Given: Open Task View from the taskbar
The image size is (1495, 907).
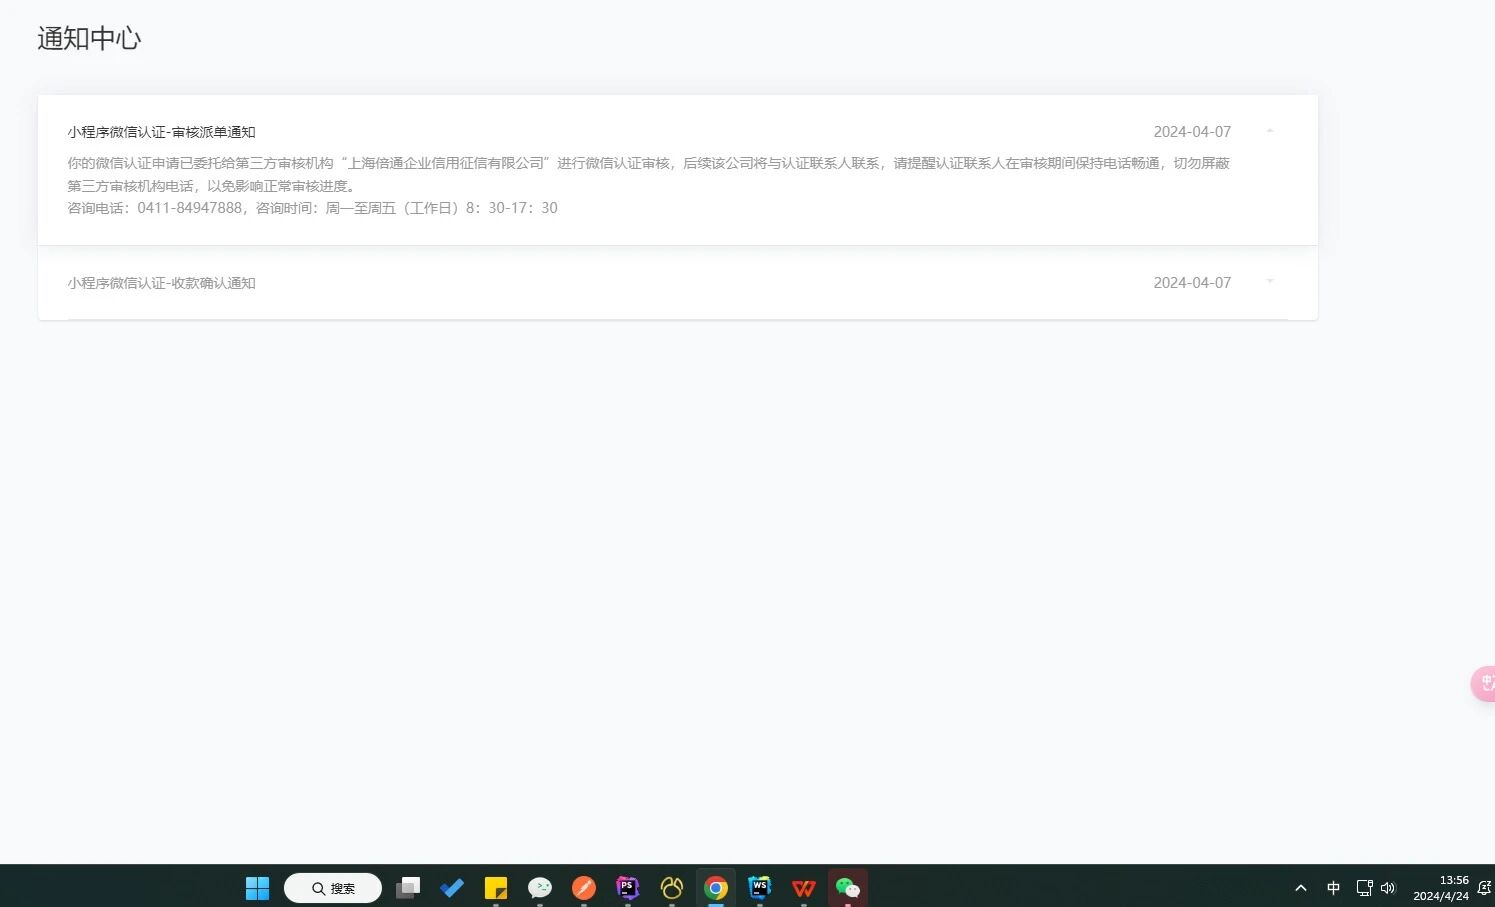Looking at the screenshot, I should click(x=408, y=888).
